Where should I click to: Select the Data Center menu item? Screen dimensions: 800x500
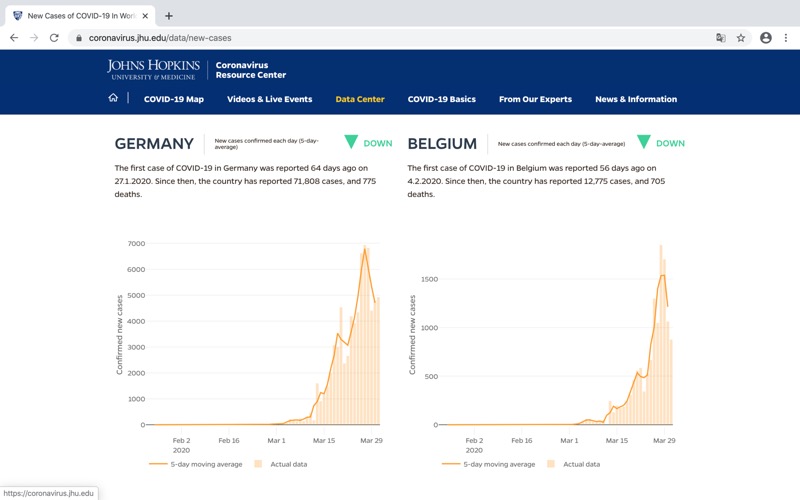[x=360, y=99]
